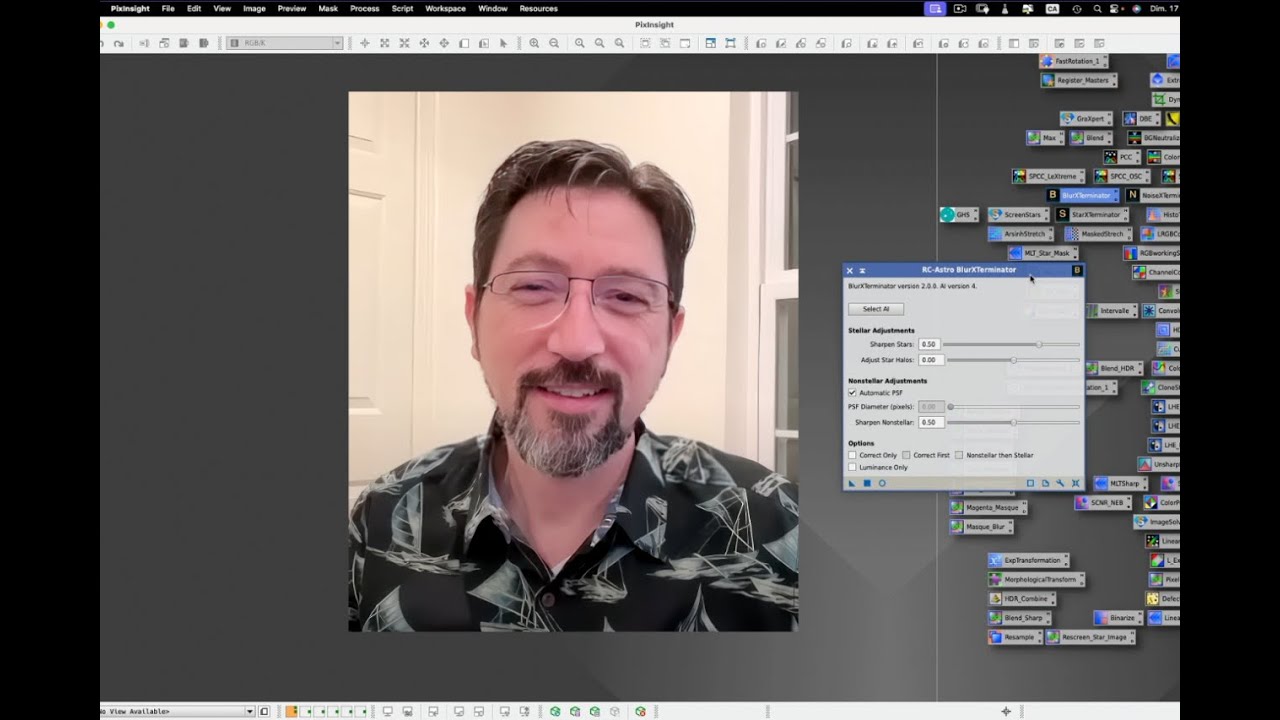The width and height of the screenshot is (1280, 720).
Task: Adjust the Sharpen Stars slider
Action: coord(1012,344)
